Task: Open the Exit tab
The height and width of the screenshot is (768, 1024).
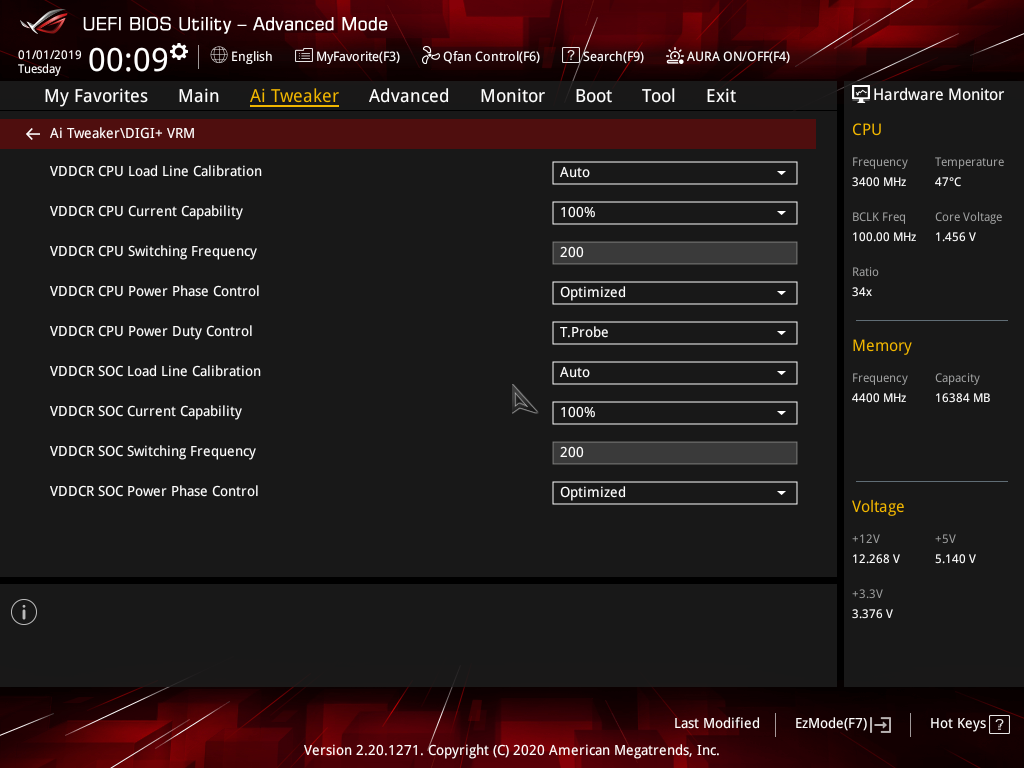Action: click(x=721, y=96)
